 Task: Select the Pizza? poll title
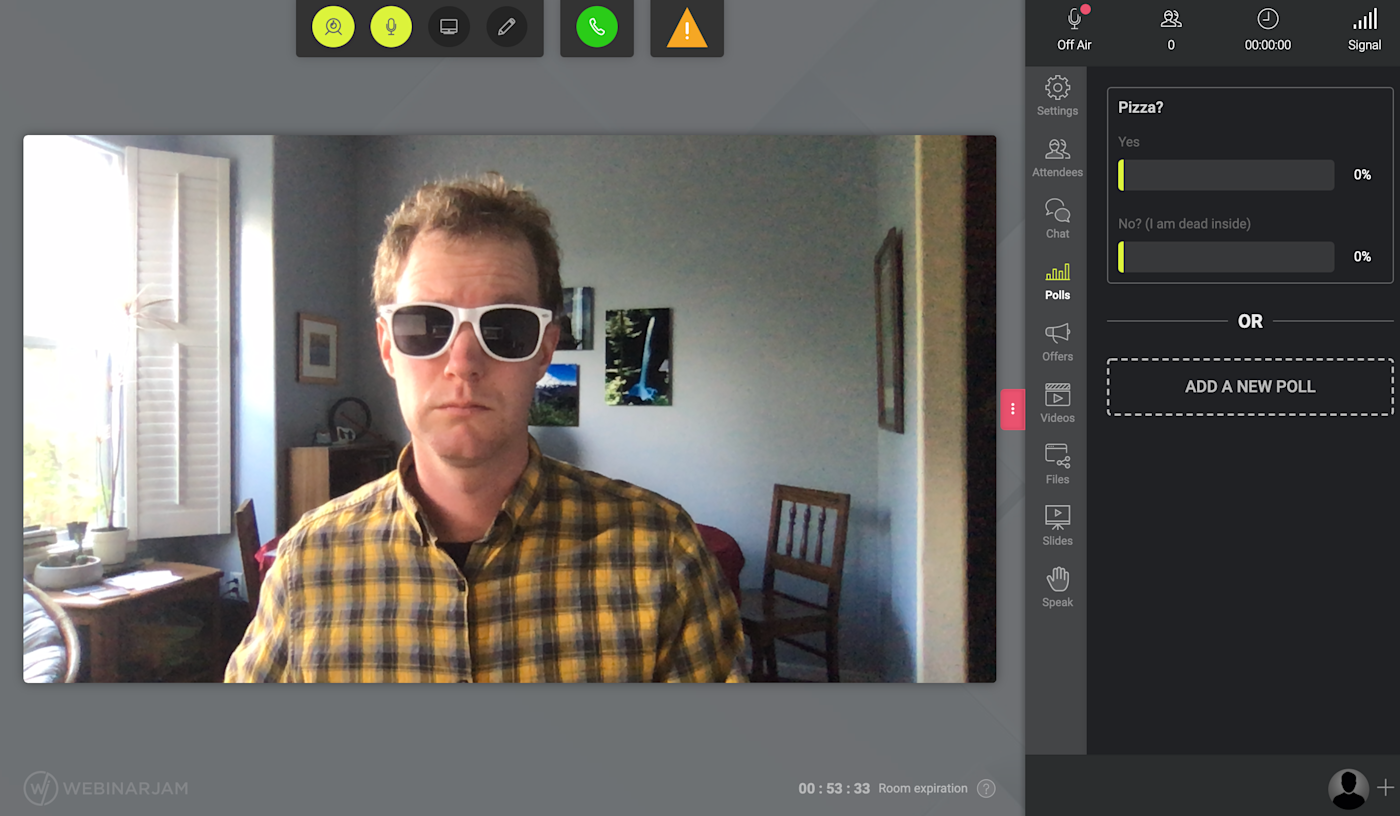pos(1140,107)
